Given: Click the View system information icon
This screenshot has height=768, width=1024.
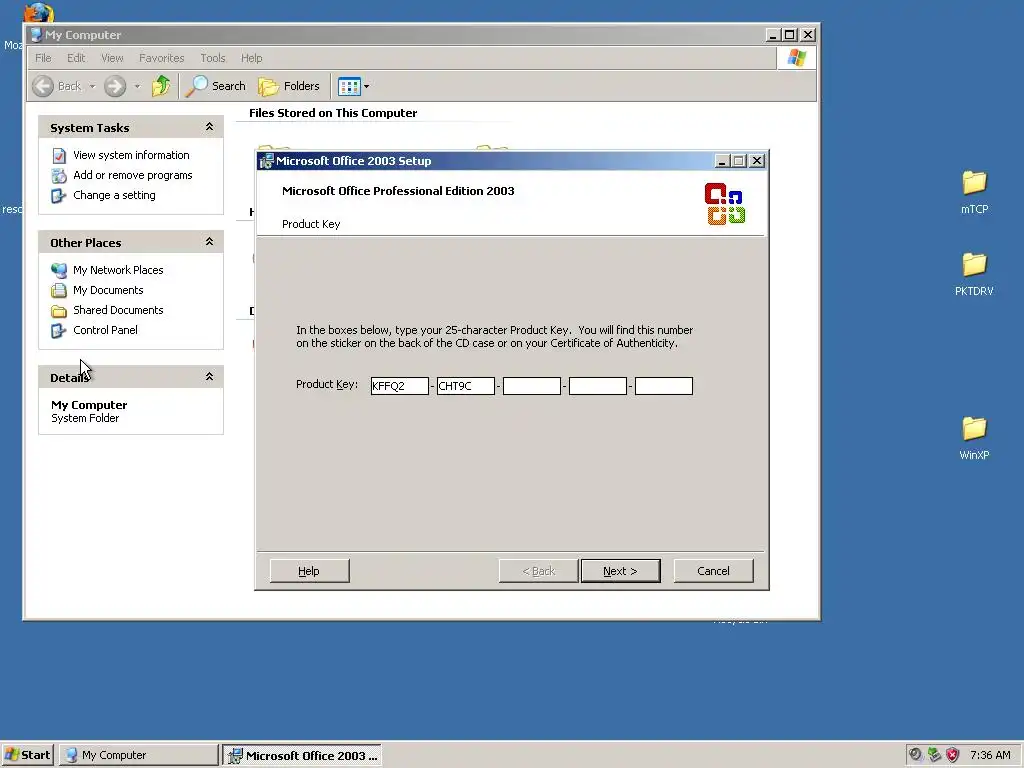Looking at the screenshot, I should click(59, 155).
